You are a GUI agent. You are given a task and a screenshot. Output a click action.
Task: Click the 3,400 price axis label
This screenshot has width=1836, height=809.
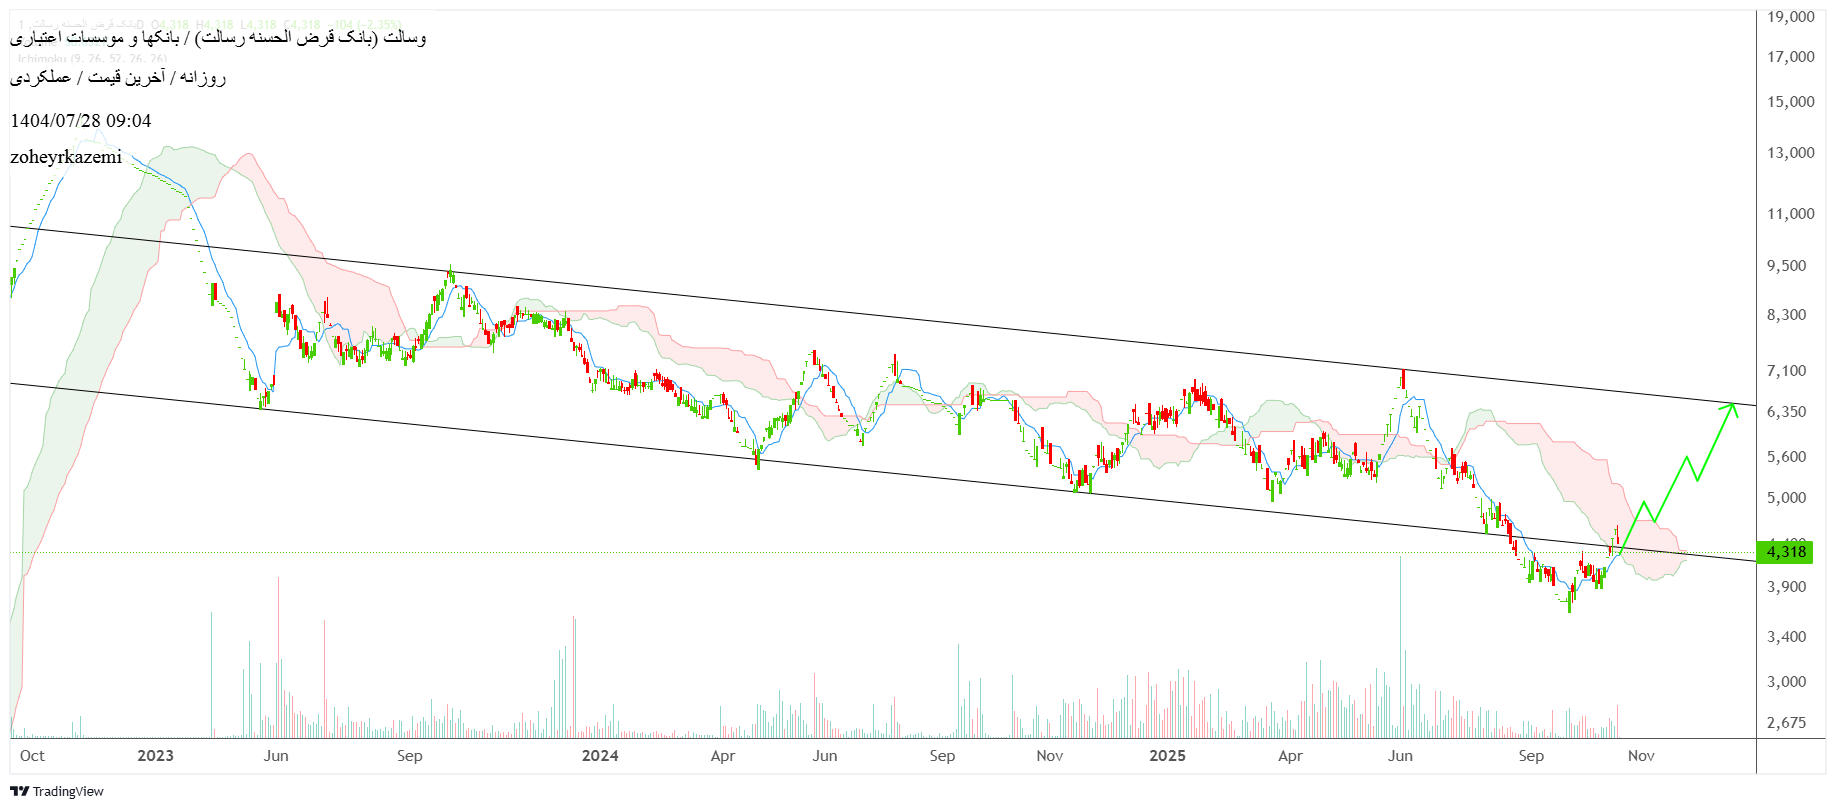(1787, 637)
